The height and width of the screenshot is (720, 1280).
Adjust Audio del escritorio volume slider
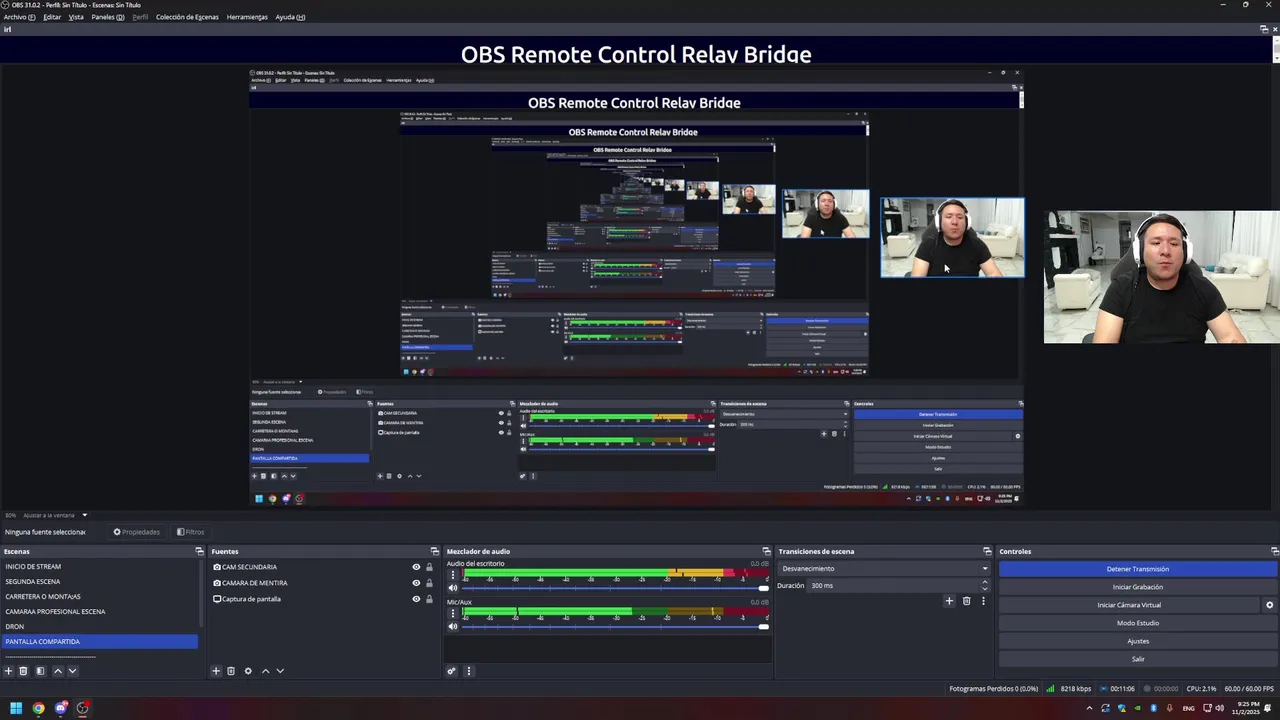[615, 588]
